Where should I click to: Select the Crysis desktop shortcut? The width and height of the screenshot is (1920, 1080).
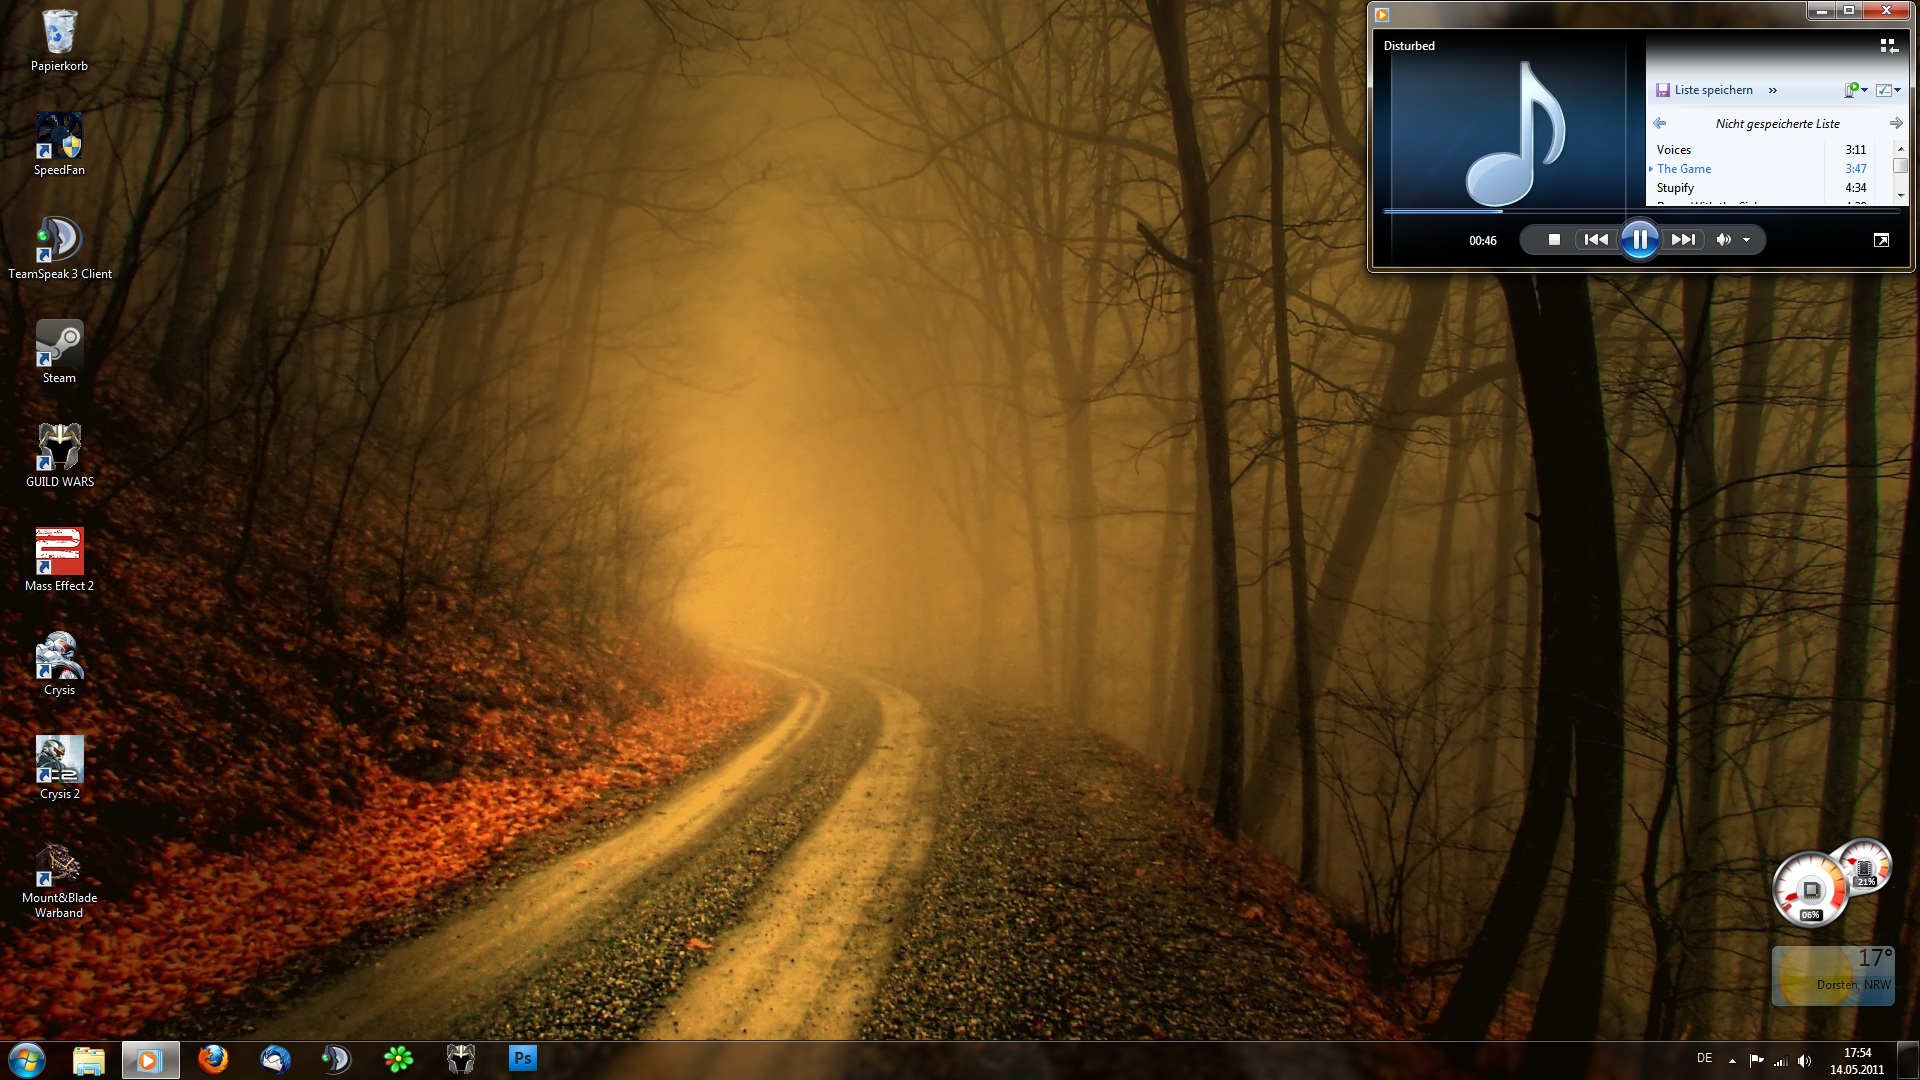click(59, 665)
